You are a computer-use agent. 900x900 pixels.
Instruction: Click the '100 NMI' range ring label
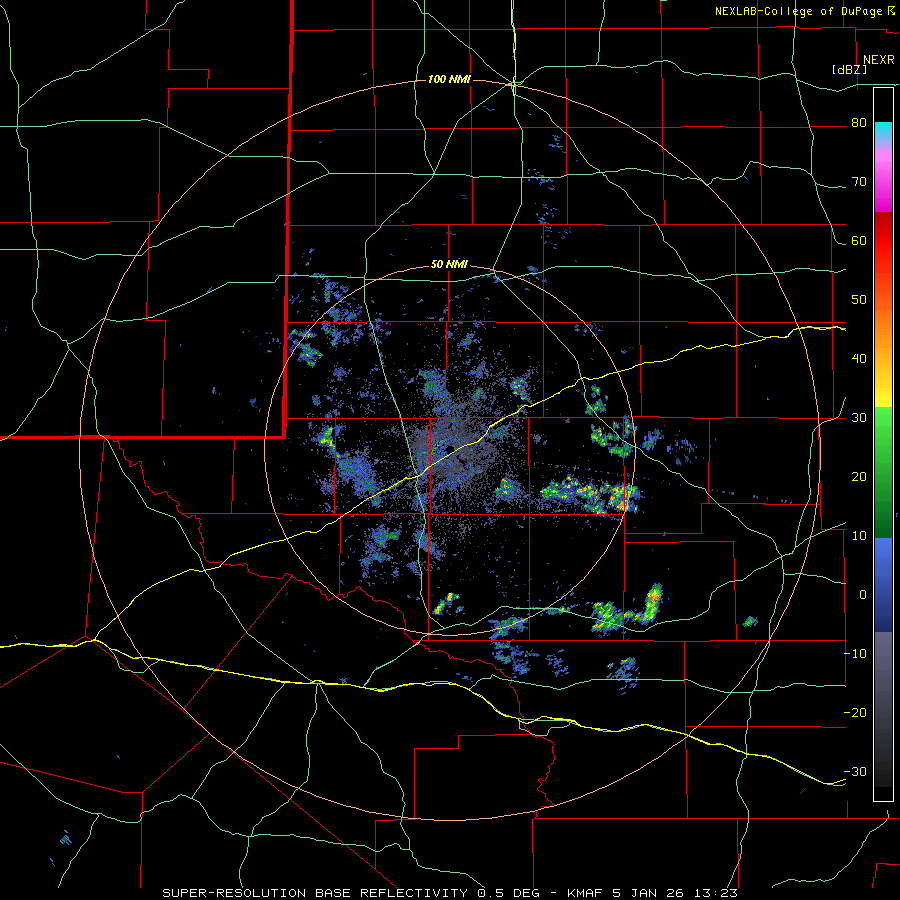click(449, 79)
